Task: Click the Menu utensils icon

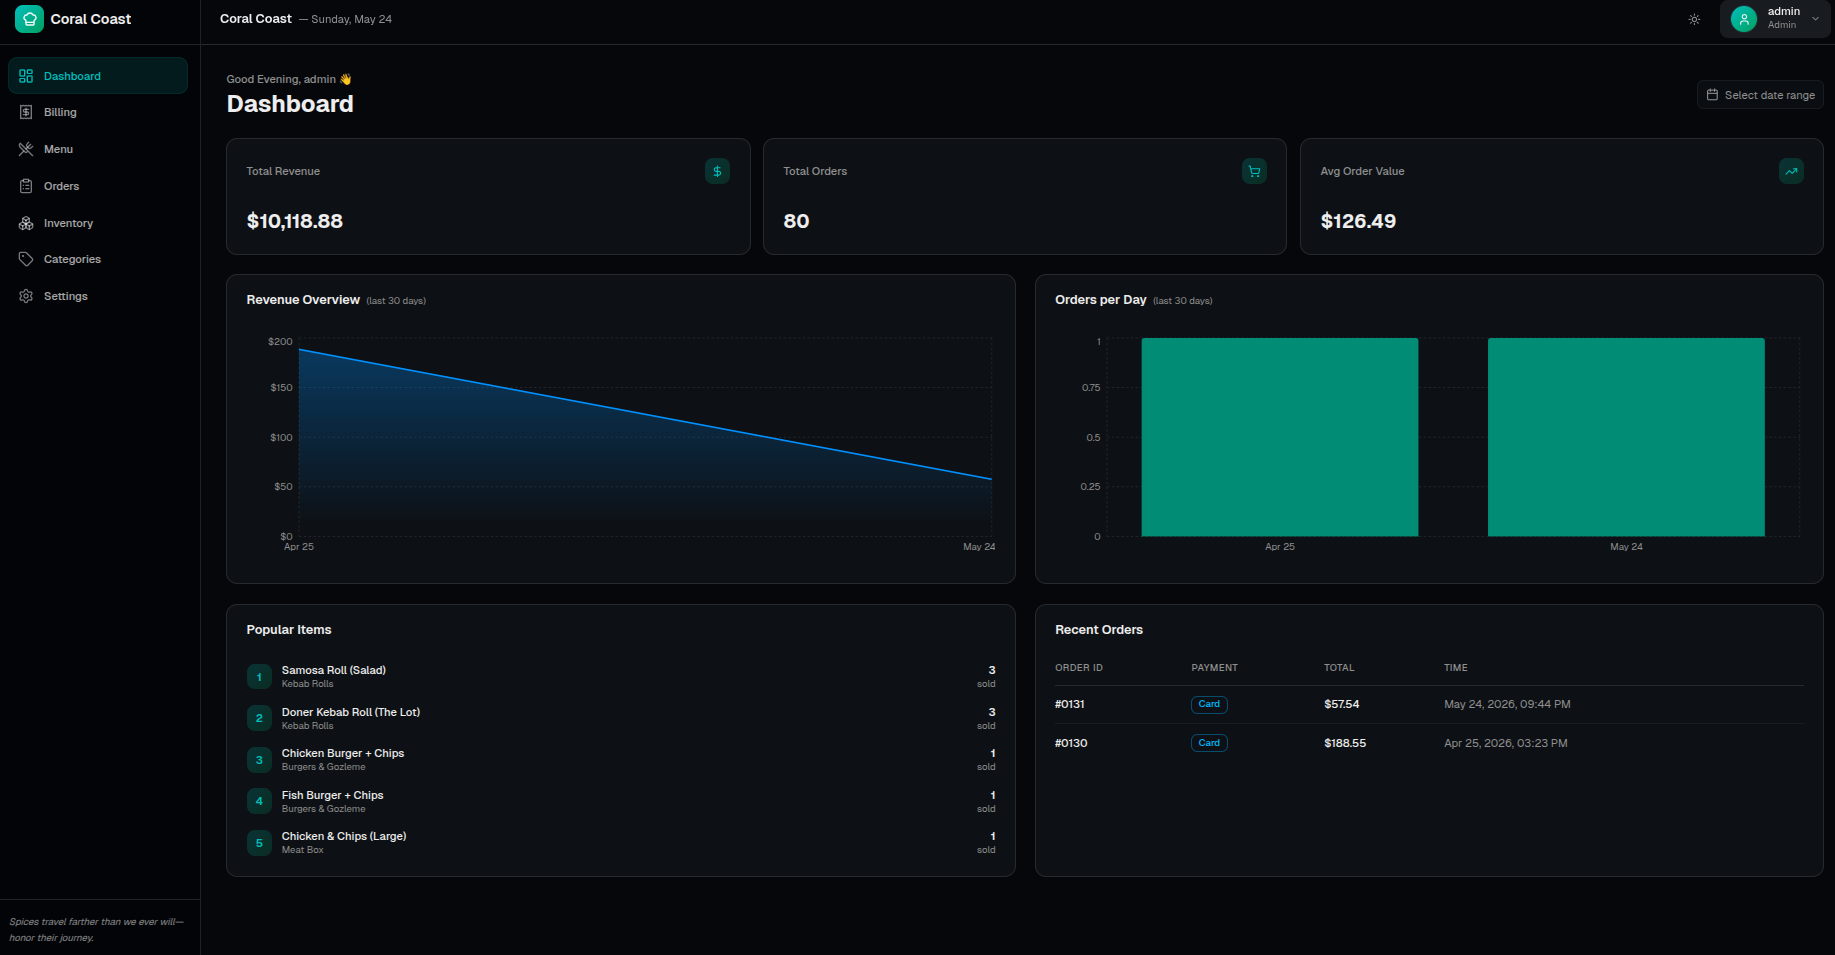Action: (x=26, y=149)
